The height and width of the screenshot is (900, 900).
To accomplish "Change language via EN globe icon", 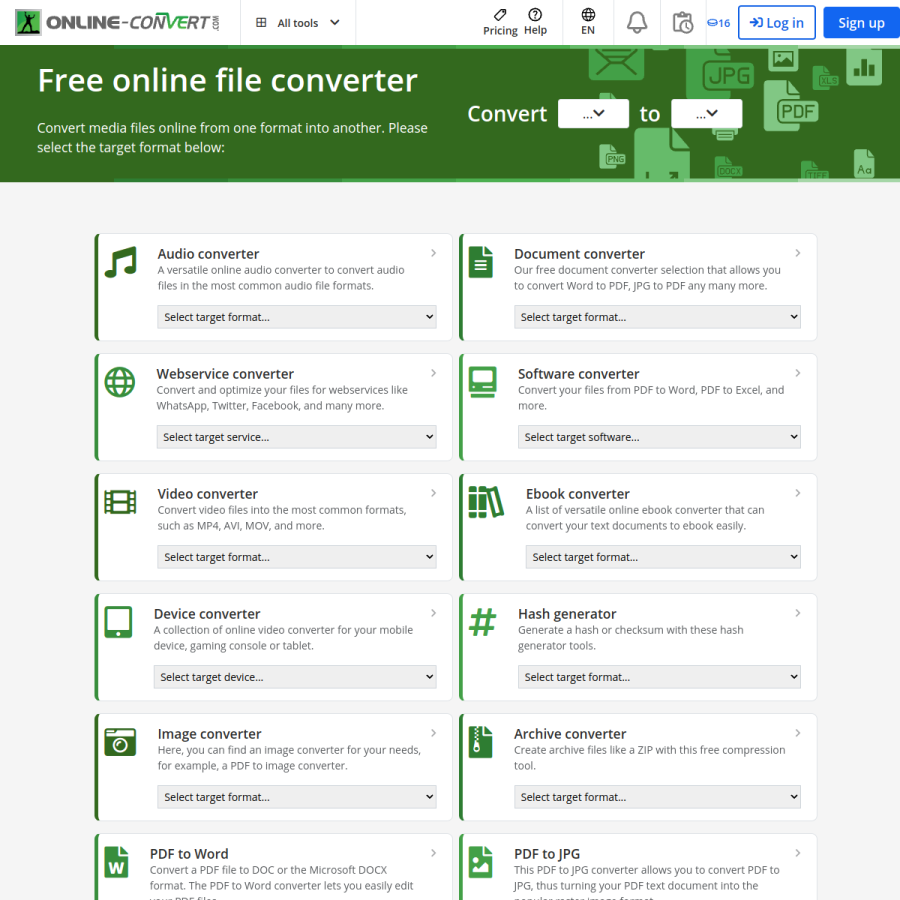I will (x=588, y=22).
